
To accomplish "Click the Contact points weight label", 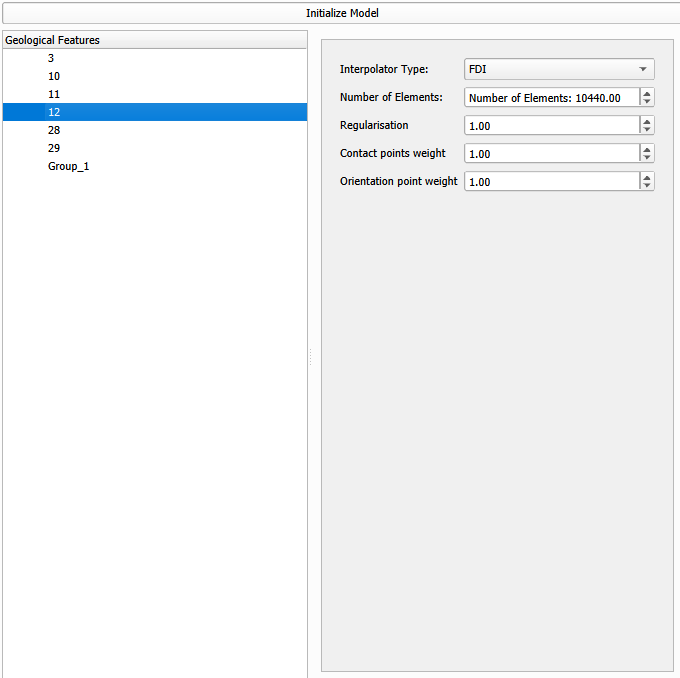I will click(x=392, y=153).
